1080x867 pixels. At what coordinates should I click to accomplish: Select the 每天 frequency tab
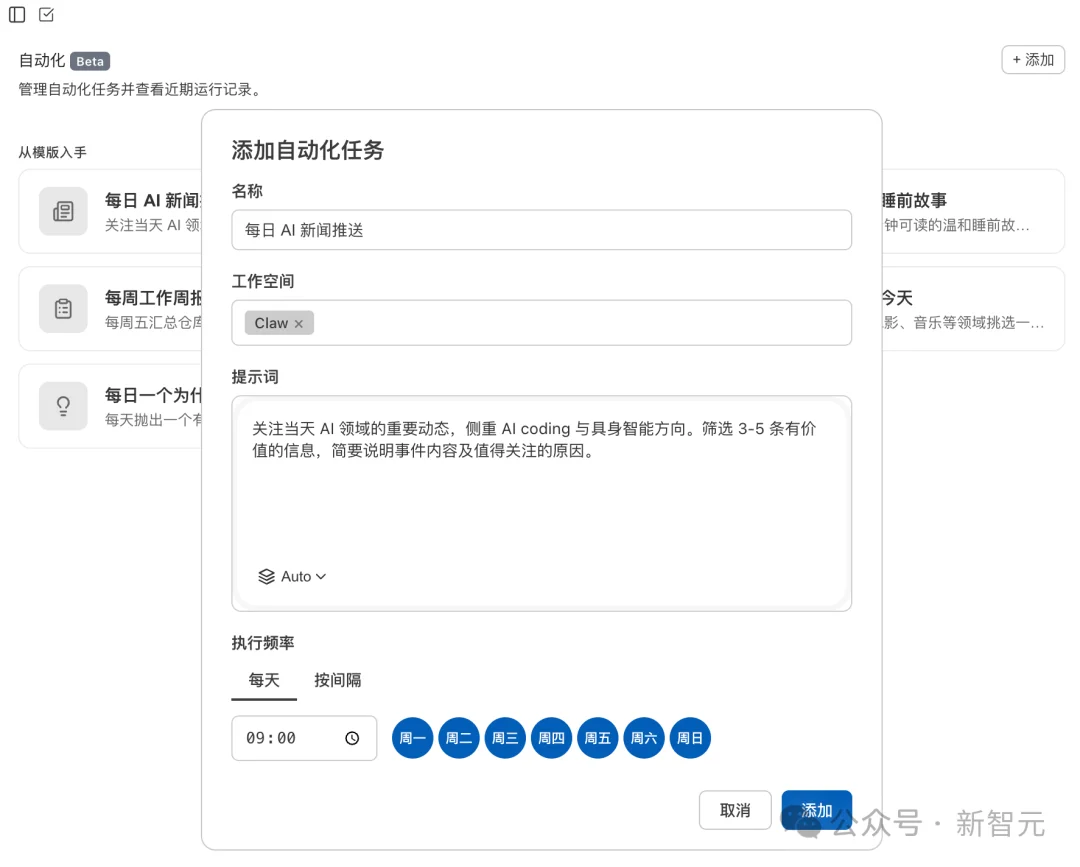click(263, 680)
